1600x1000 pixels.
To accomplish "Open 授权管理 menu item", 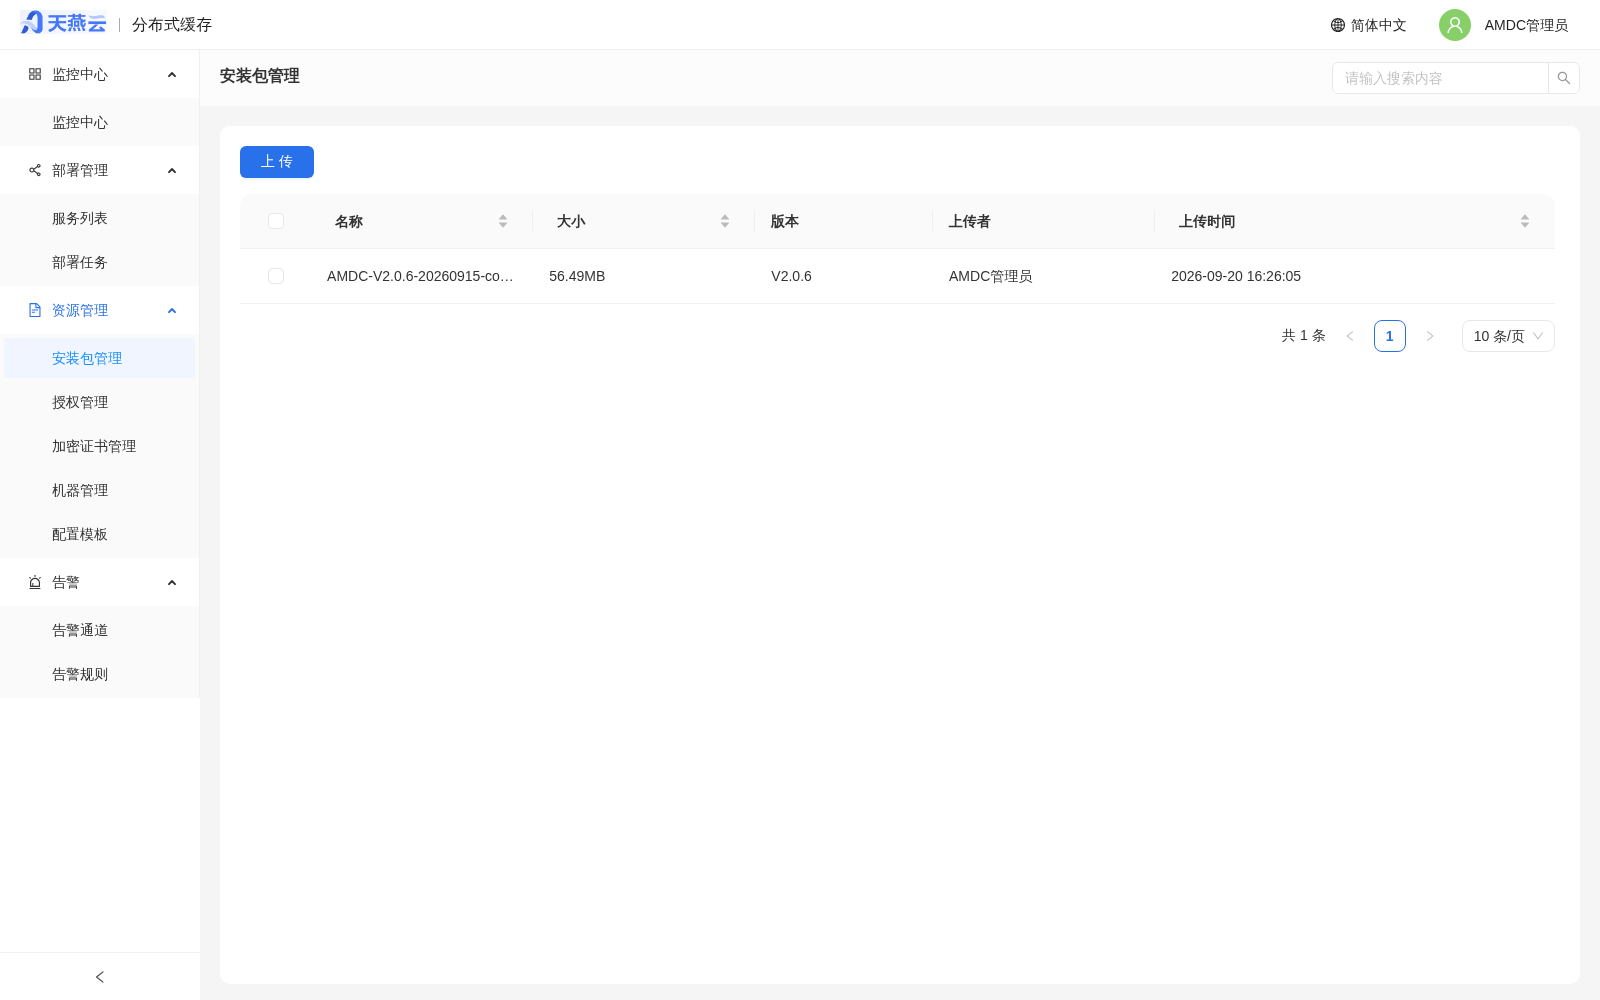I will 100,402.
